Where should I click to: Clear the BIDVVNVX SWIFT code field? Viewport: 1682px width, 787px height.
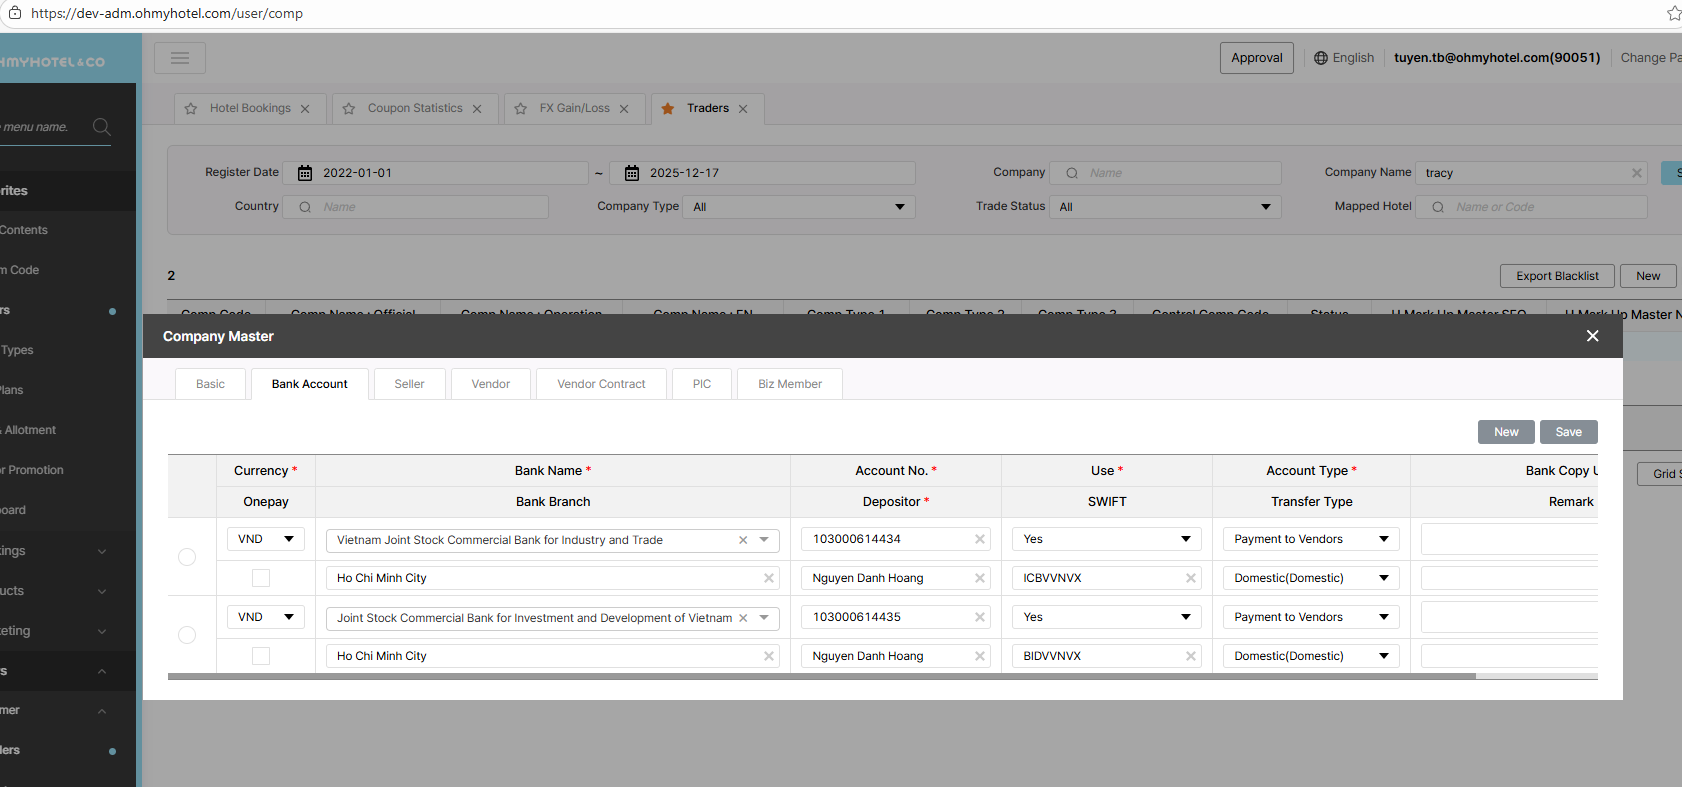[1191, 656]
